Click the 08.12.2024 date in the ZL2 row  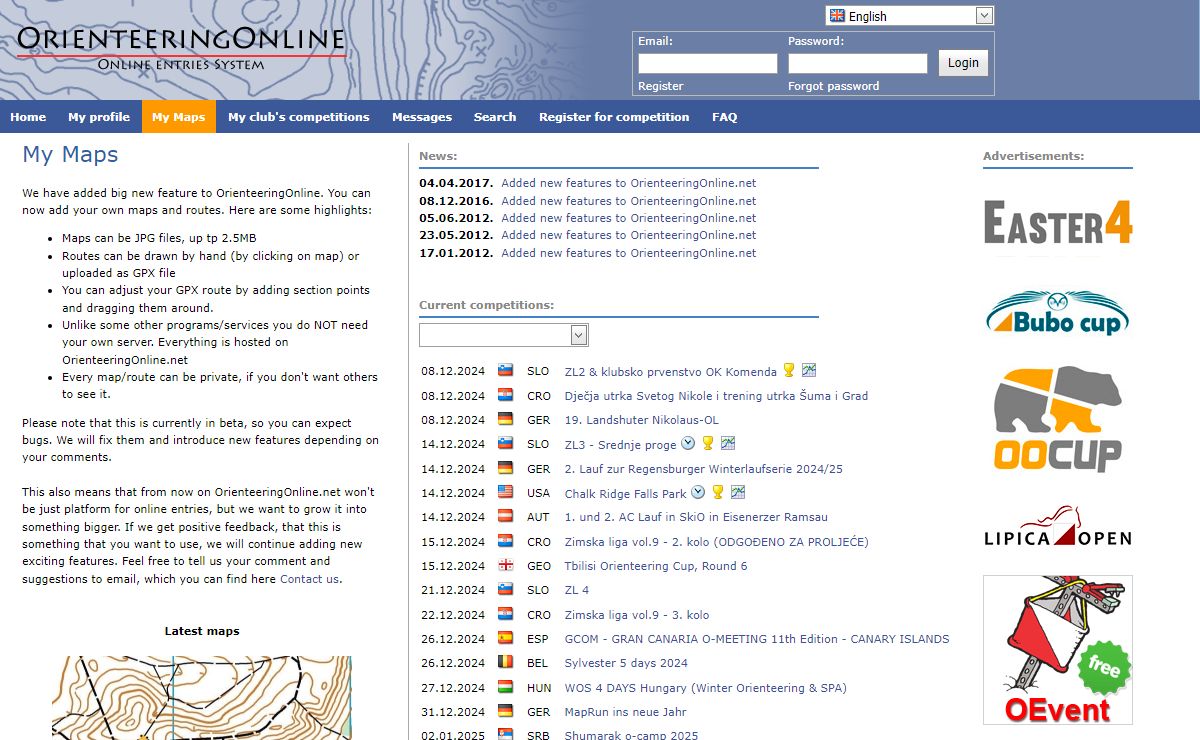pyautogui.click(x=453, y=371)
